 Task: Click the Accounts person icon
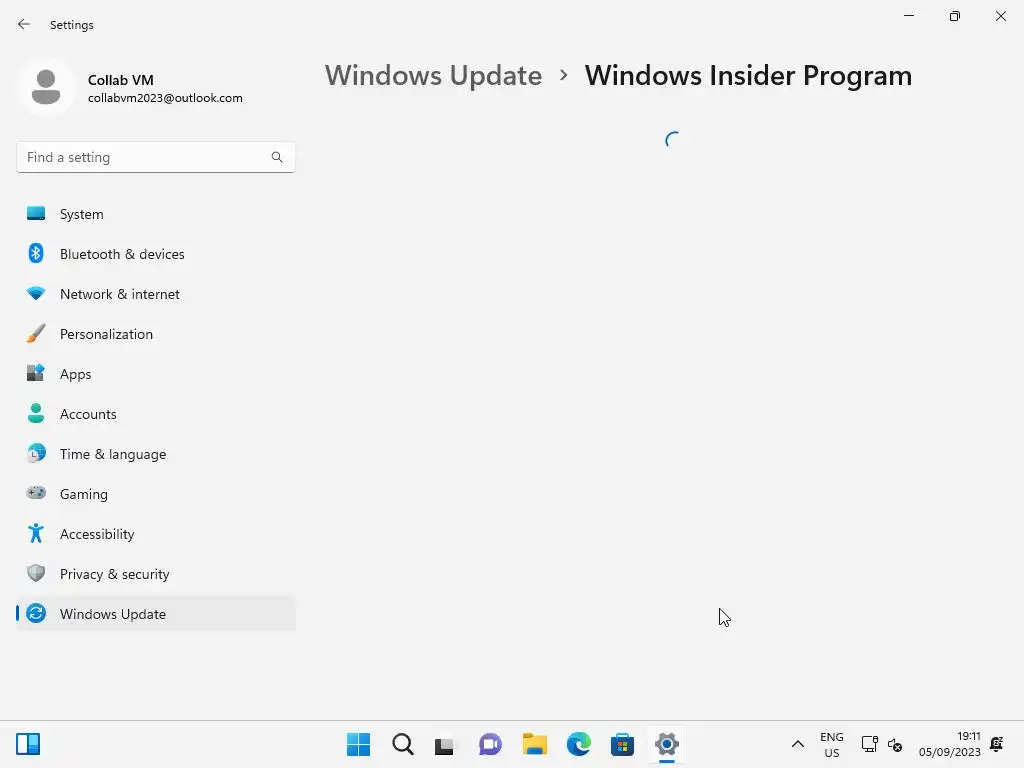[x=36, y=413]
